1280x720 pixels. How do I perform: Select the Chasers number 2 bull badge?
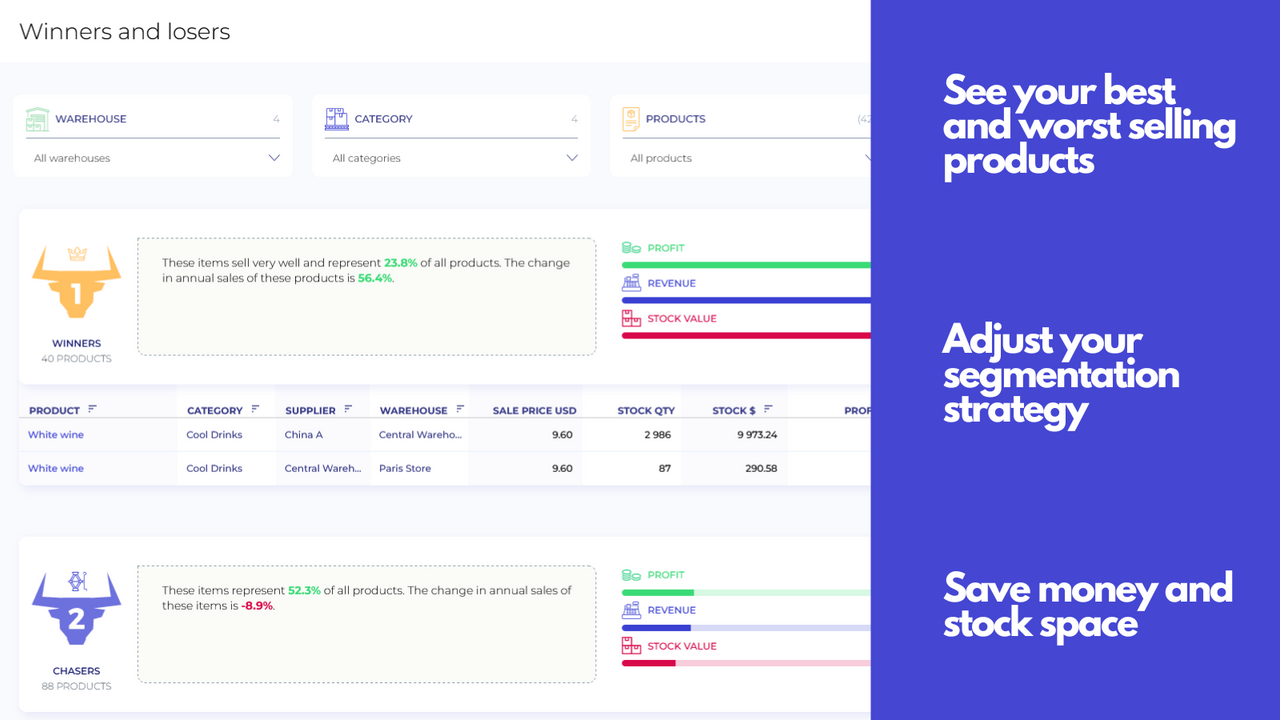(x=76, y=608)
